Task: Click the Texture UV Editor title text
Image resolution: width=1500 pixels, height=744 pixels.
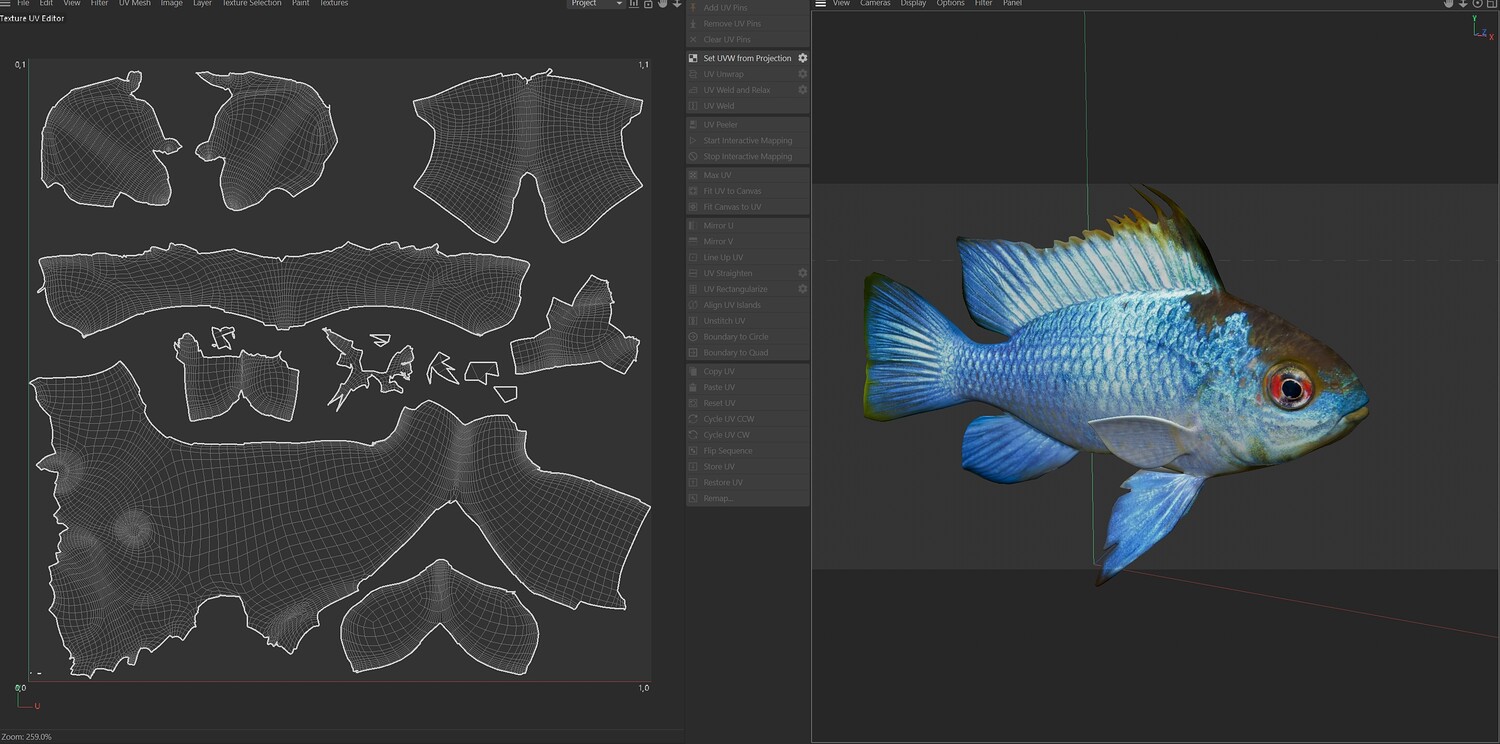Action: [32, 19]
